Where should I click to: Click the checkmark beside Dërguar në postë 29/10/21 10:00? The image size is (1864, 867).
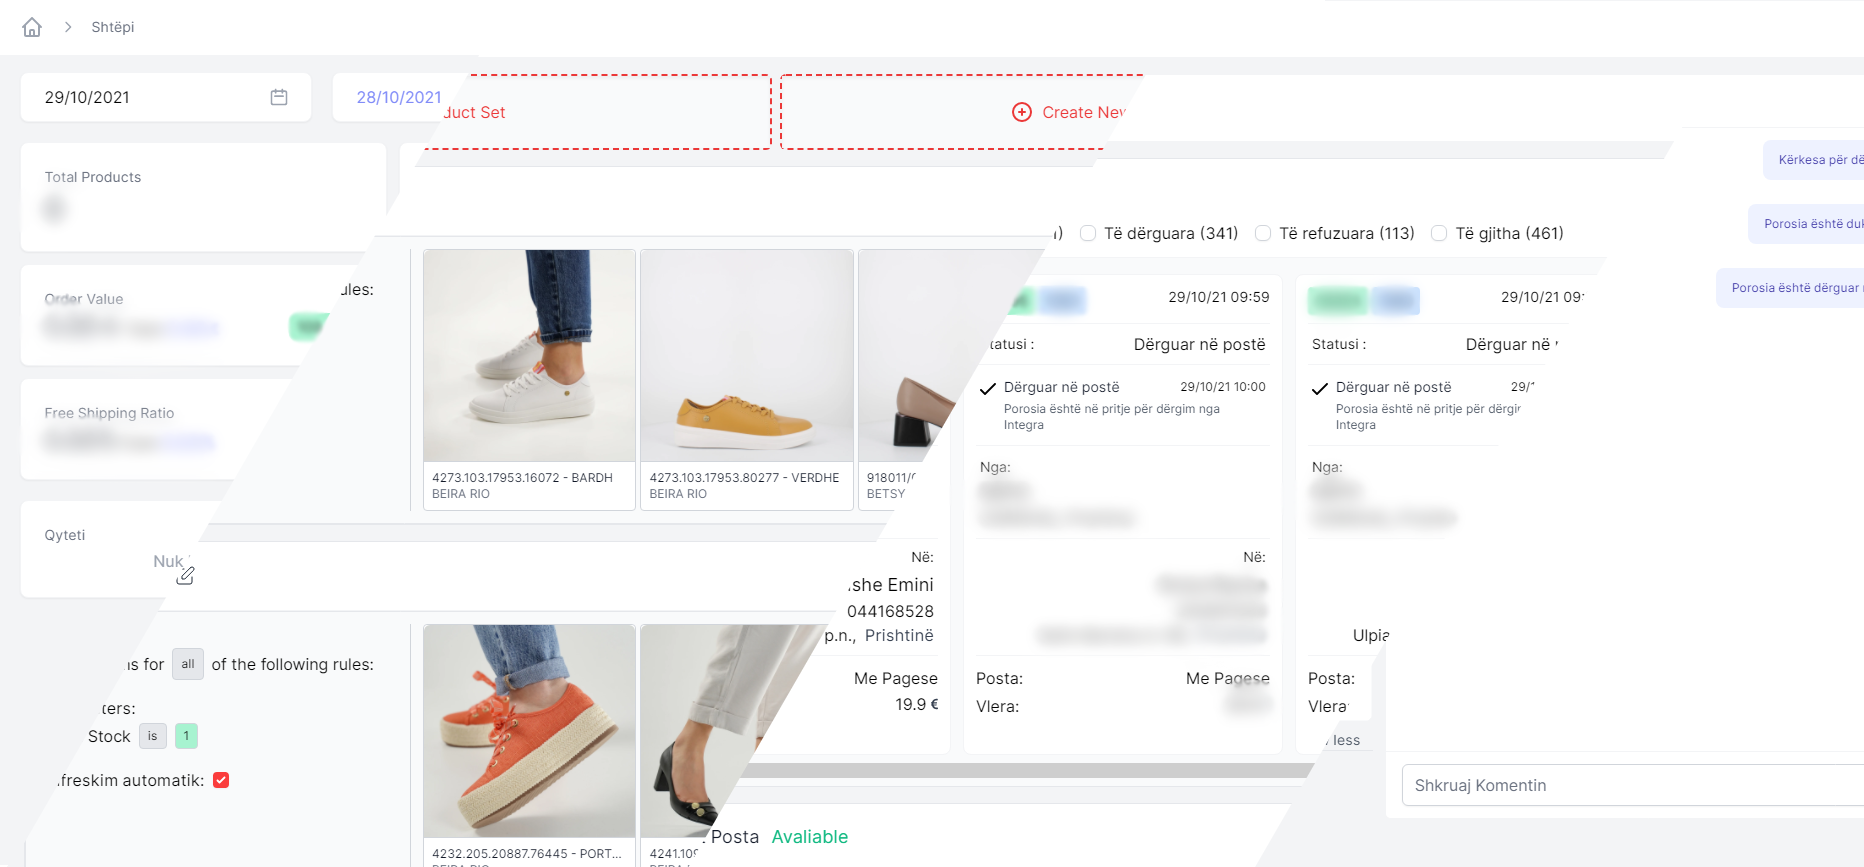(988, 388)
